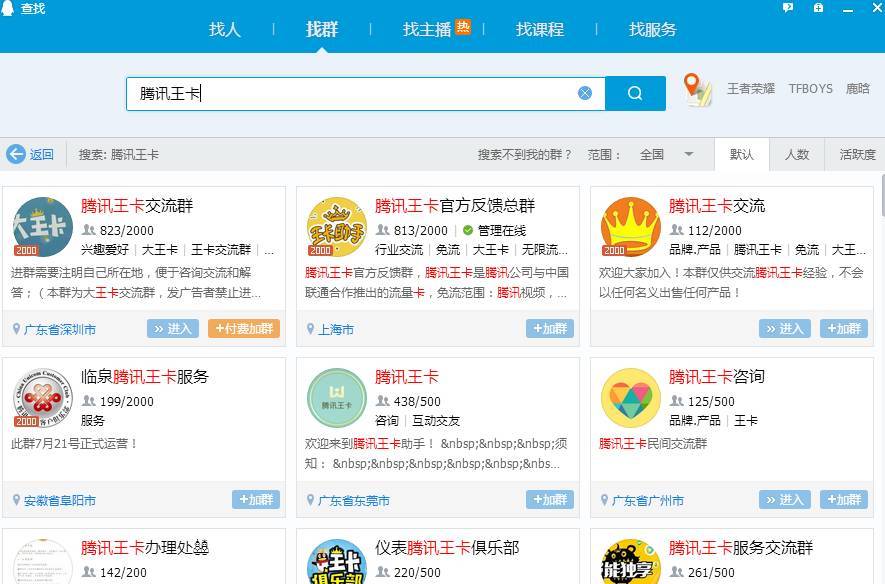Click the 搜索不到我的群？ link
Image resolution: width=885 pixels, height=584 pixels.
525,155
